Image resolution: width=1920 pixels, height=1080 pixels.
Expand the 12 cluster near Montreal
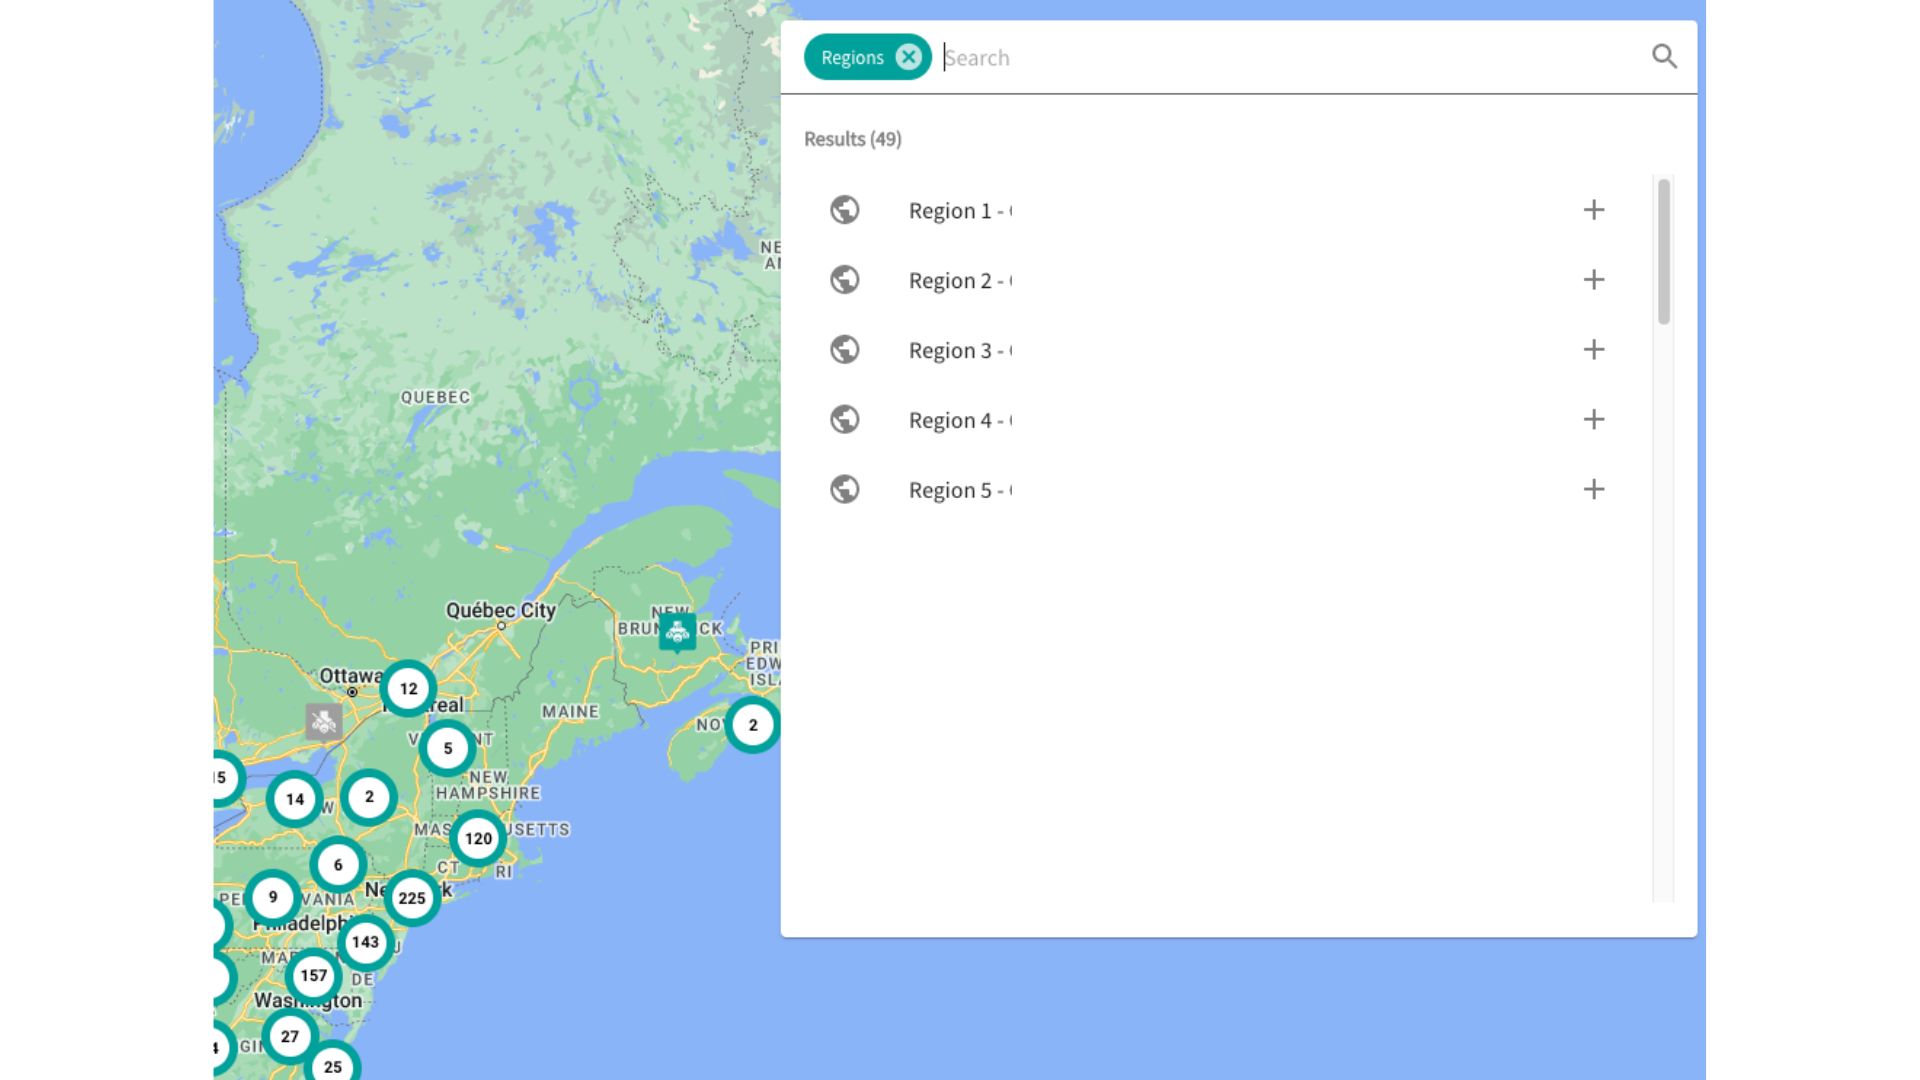point(408,688)
